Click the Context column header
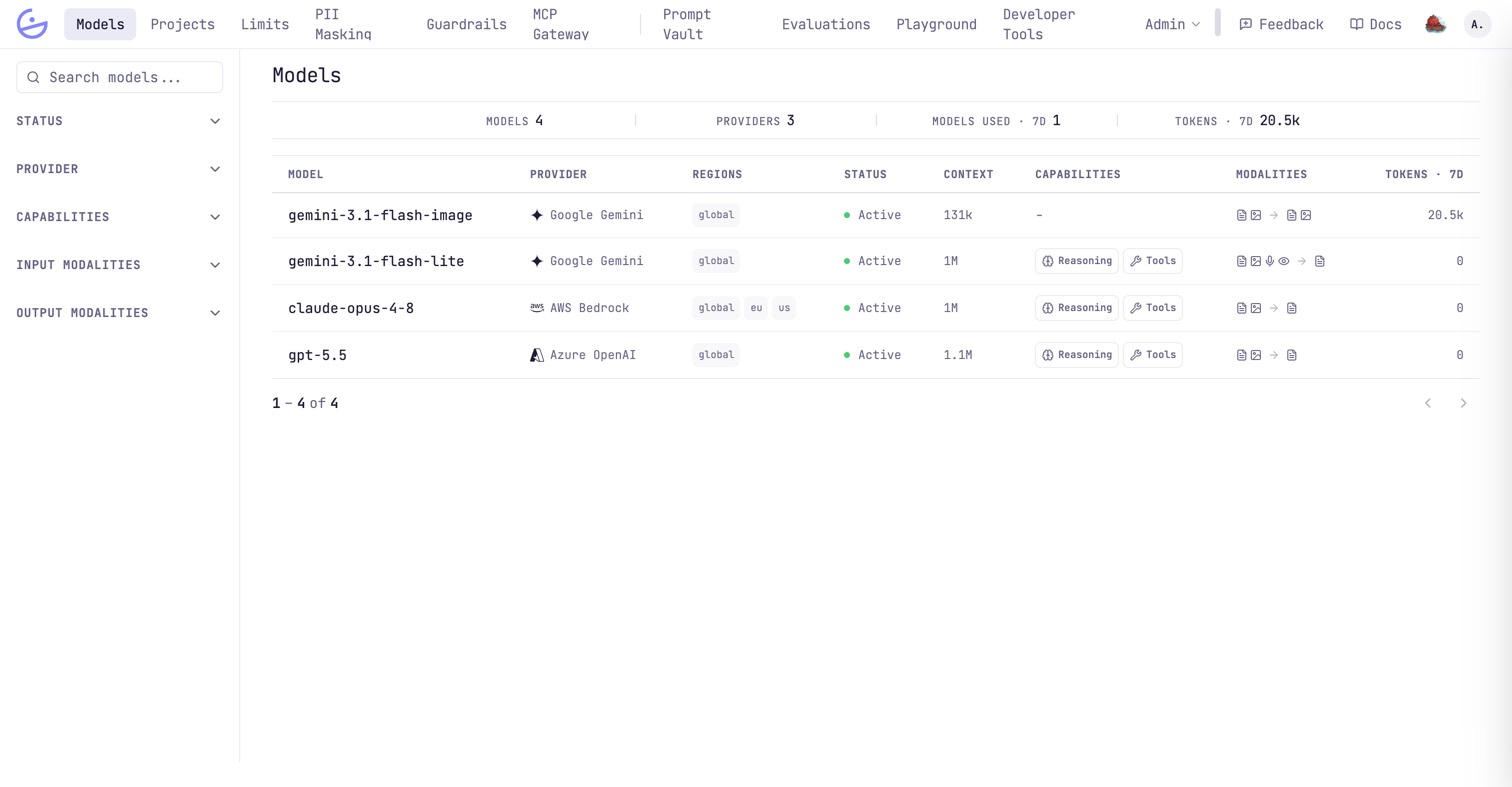Screen dimensions: 1512x787 coord(968,174)
